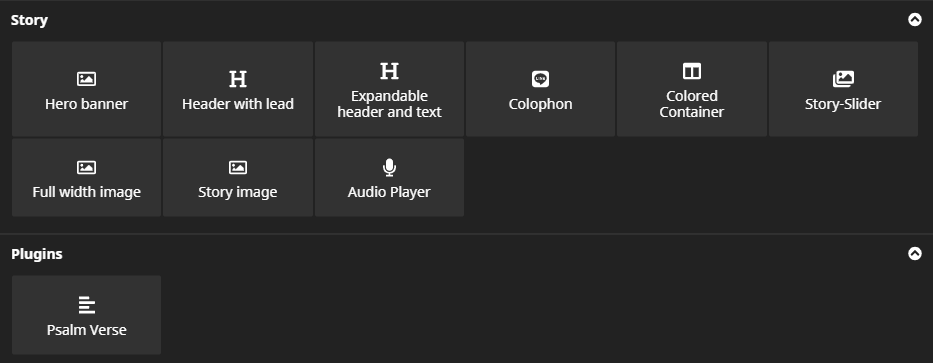Collapse the Story section chevron
Image resolution: width=933 pixels, height=363 pixels.
(915, 20)
